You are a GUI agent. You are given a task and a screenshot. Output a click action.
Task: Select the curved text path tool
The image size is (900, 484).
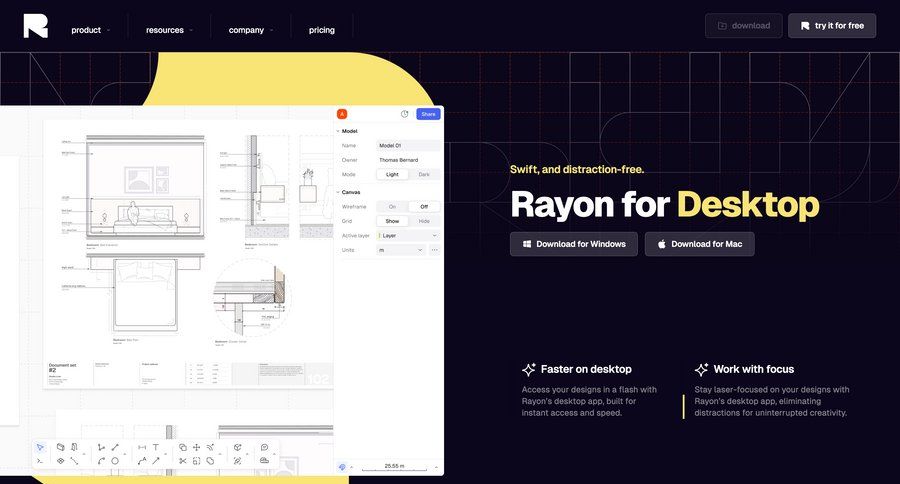coord(142,461)
